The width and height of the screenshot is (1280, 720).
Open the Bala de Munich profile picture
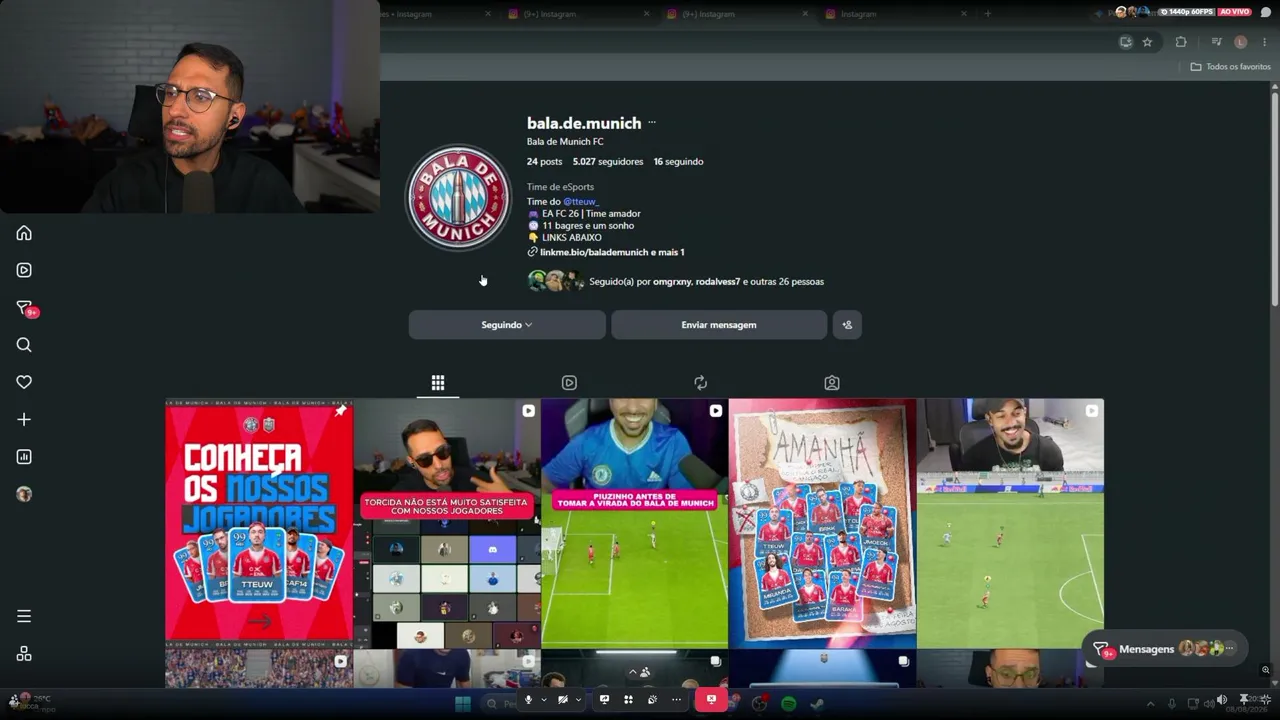(458, 197)
